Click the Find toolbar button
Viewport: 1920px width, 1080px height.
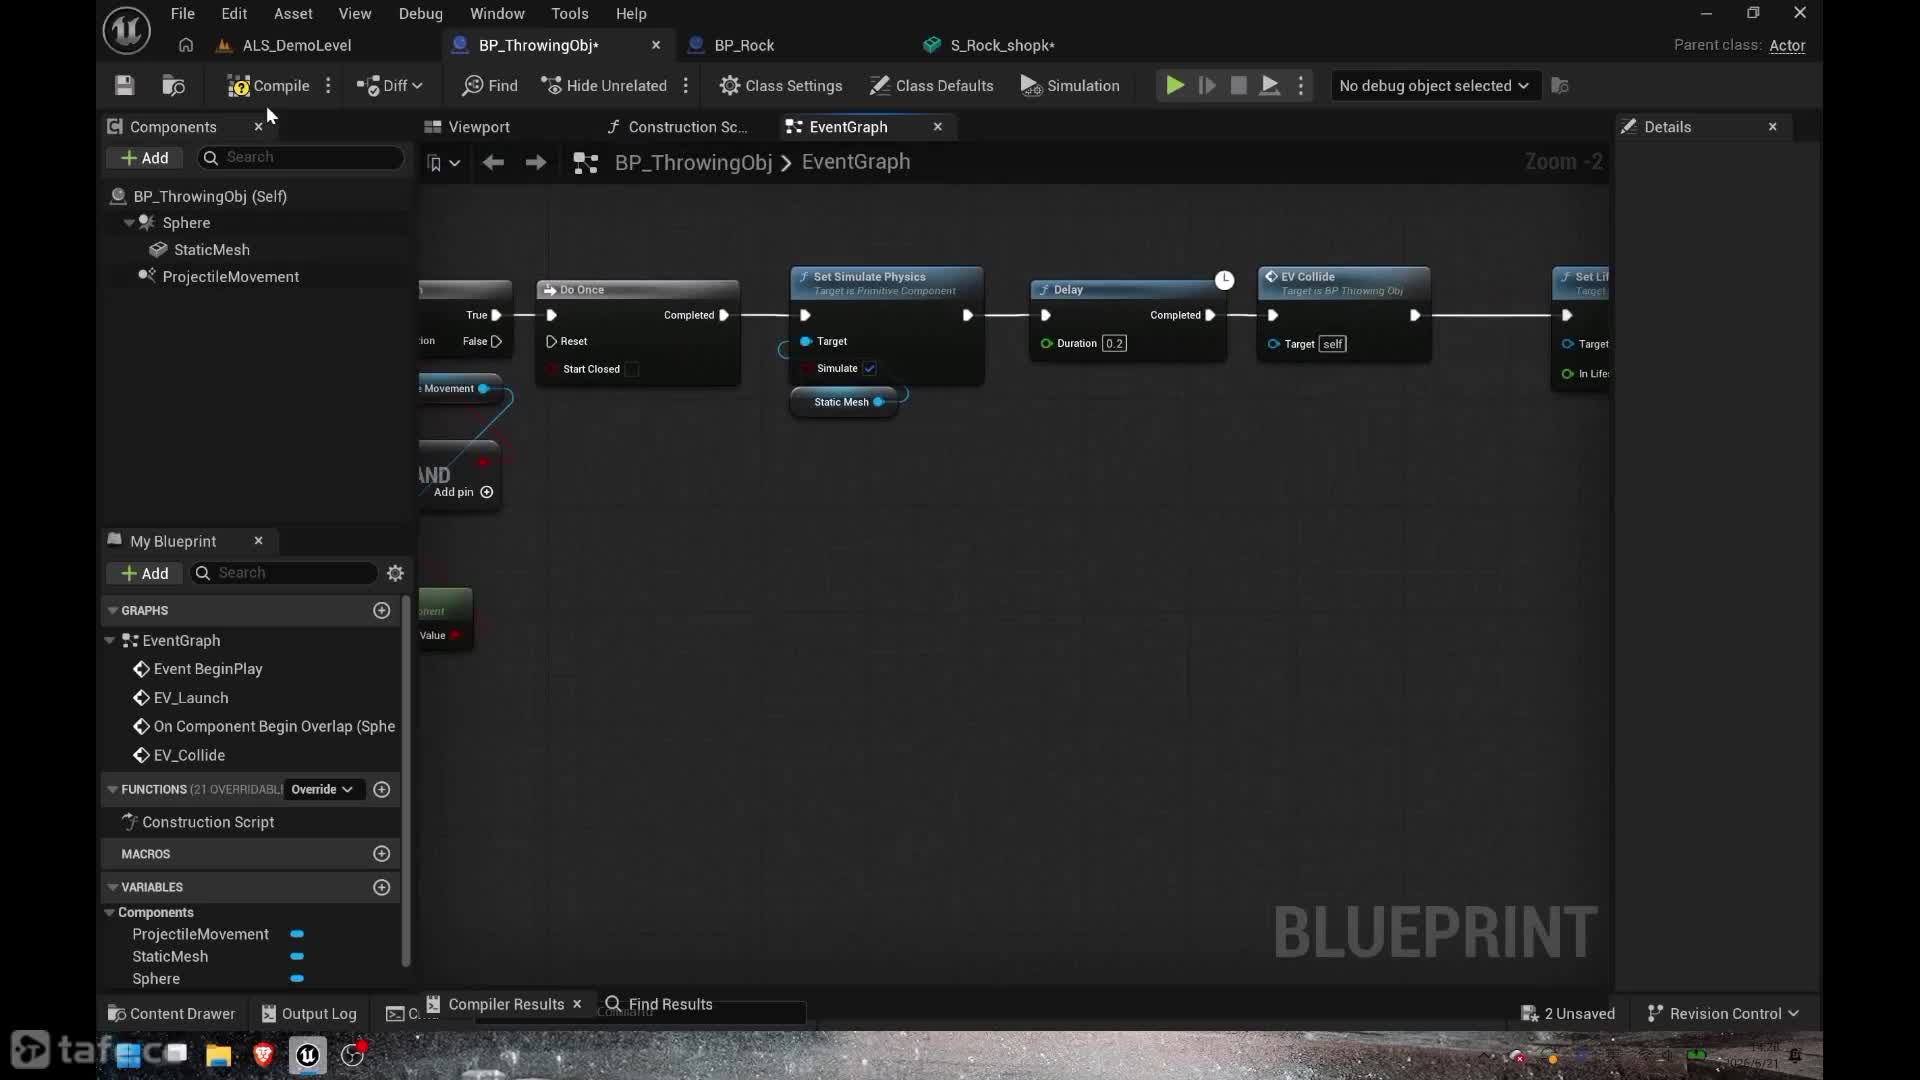[x=490, y=86]
